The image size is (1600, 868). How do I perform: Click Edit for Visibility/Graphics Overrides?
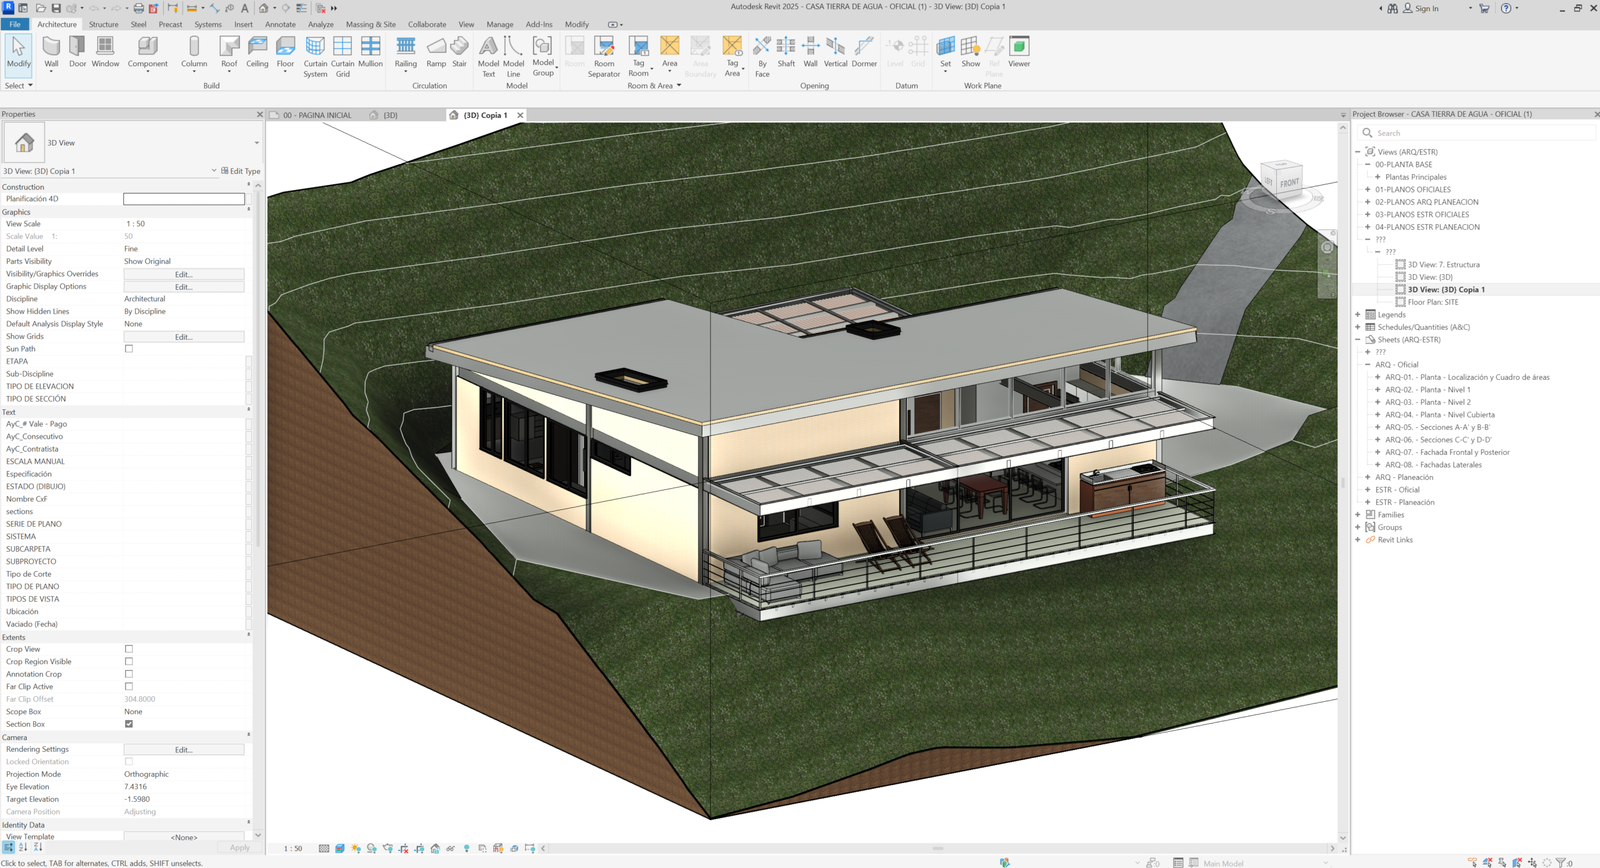pyautogui.click(x=184, y=274)
